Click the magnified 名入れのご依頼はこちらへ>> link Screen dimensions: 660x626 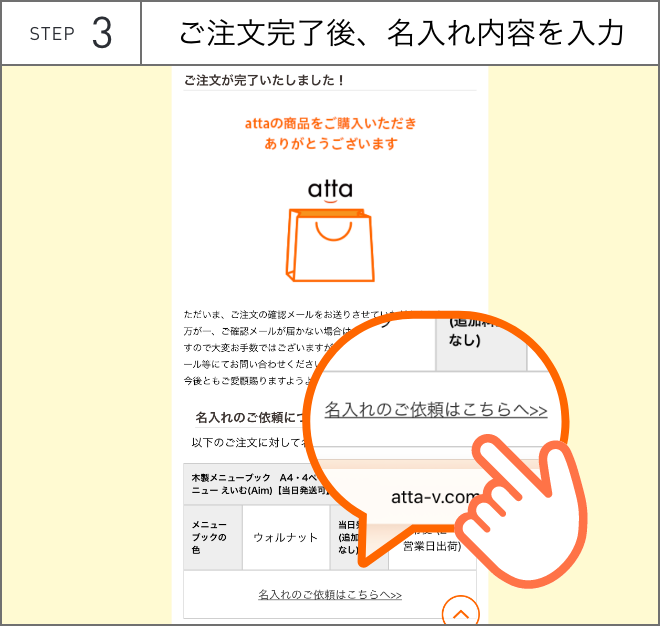point(436,409)
